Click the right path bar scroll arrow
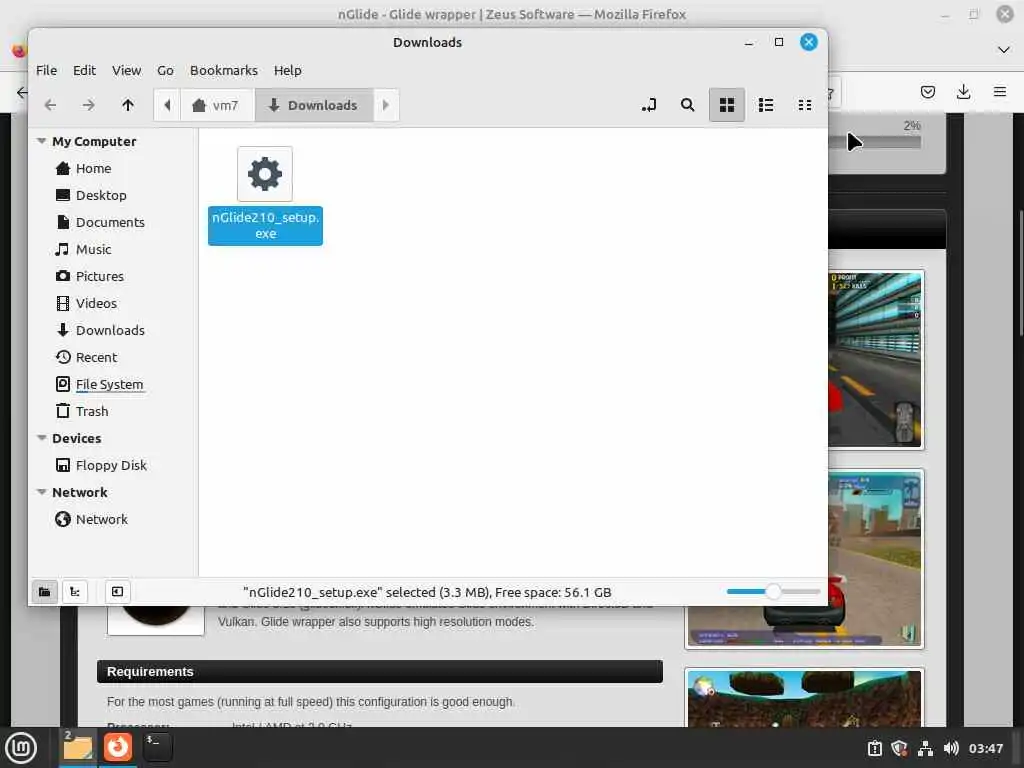Image resolution: width=1024 pixels, height=768 pixels. coord(385,105)
